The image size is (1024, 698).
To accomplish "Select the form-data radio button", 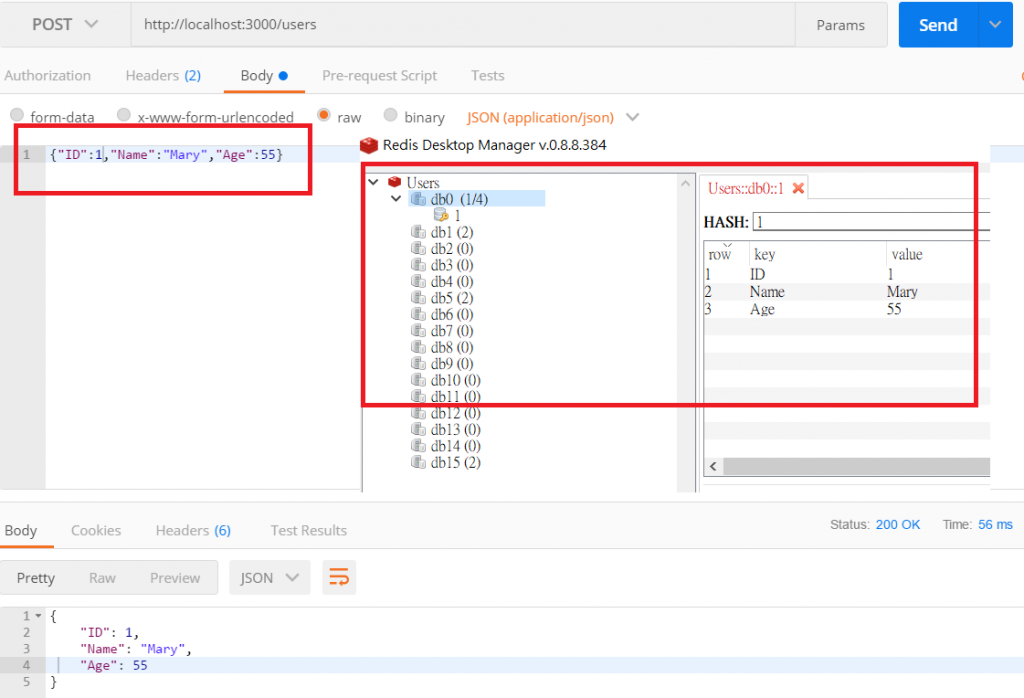I will tap(18, 116).
